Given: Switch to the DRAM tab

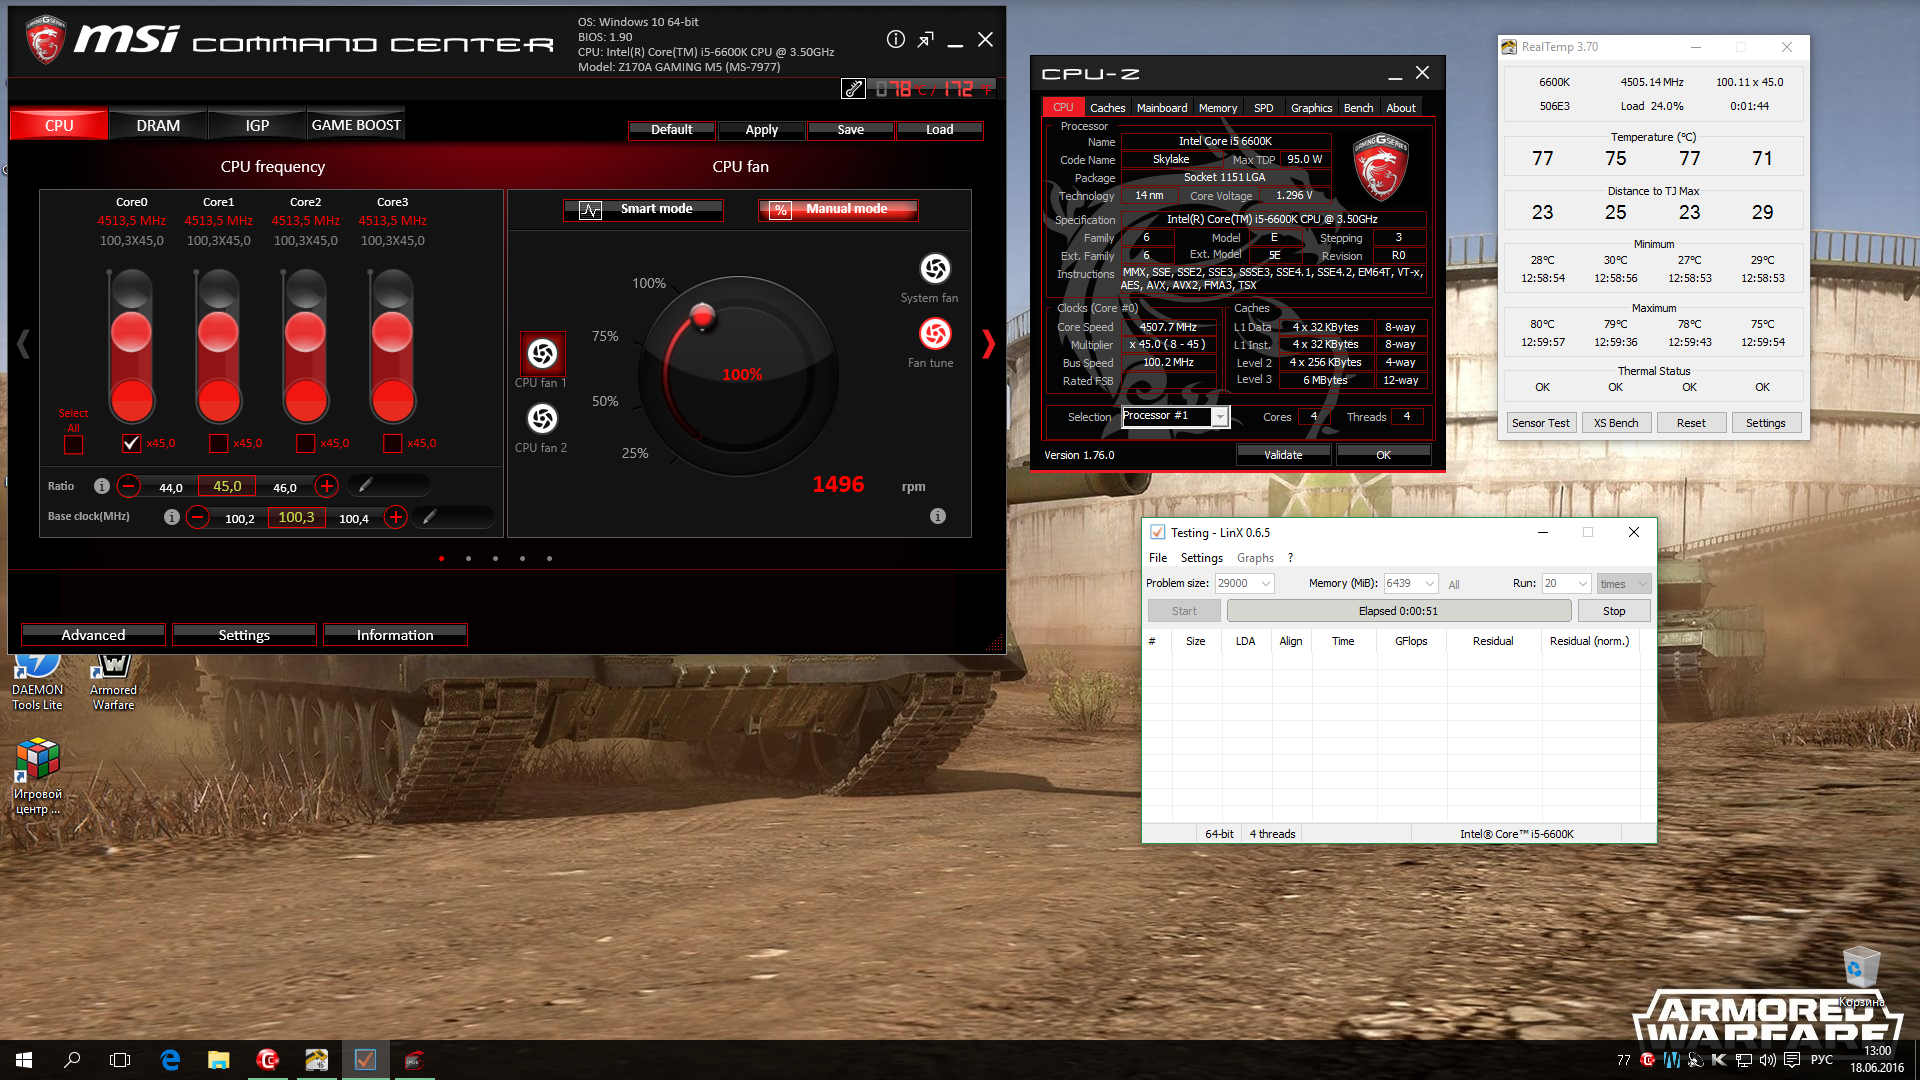Looking at the screenshot, I should point(158,126).
